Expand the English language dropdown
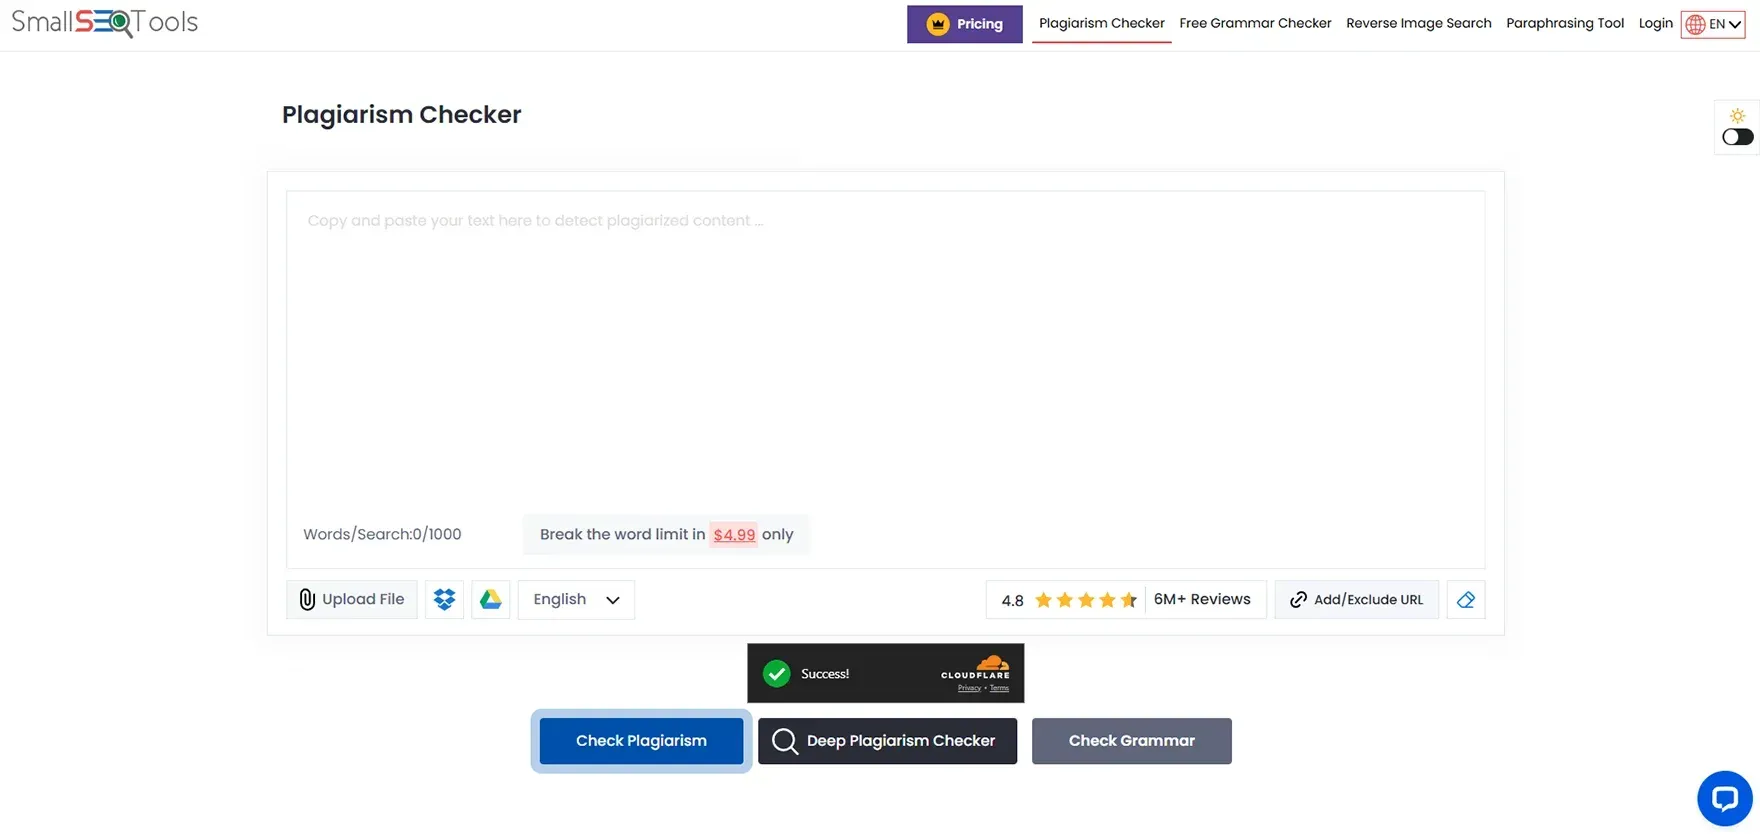Screen dimensions: 1760x840 click(x=576, y=600)
